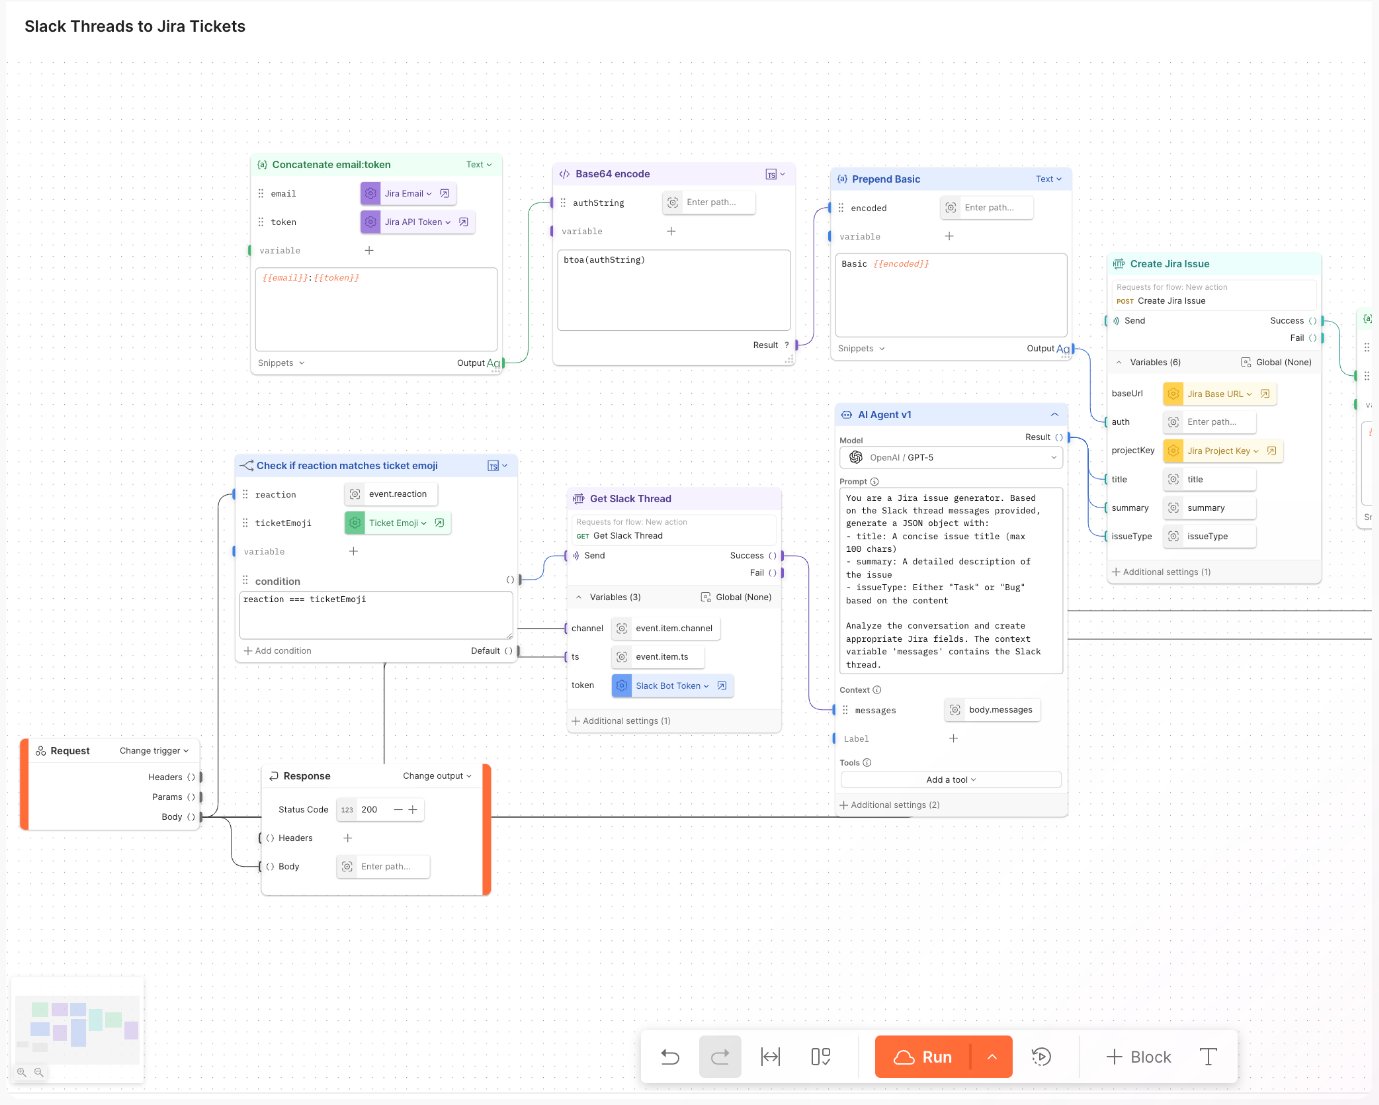Click the Response Body Enter path field
This screenshot has height=1105, width=1379.
click(x=384, y=867)
